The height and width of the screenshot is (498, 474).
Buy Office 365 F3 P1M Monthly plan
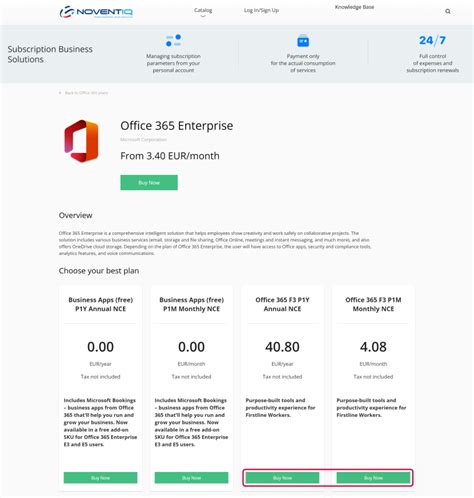tap(373, 478)
